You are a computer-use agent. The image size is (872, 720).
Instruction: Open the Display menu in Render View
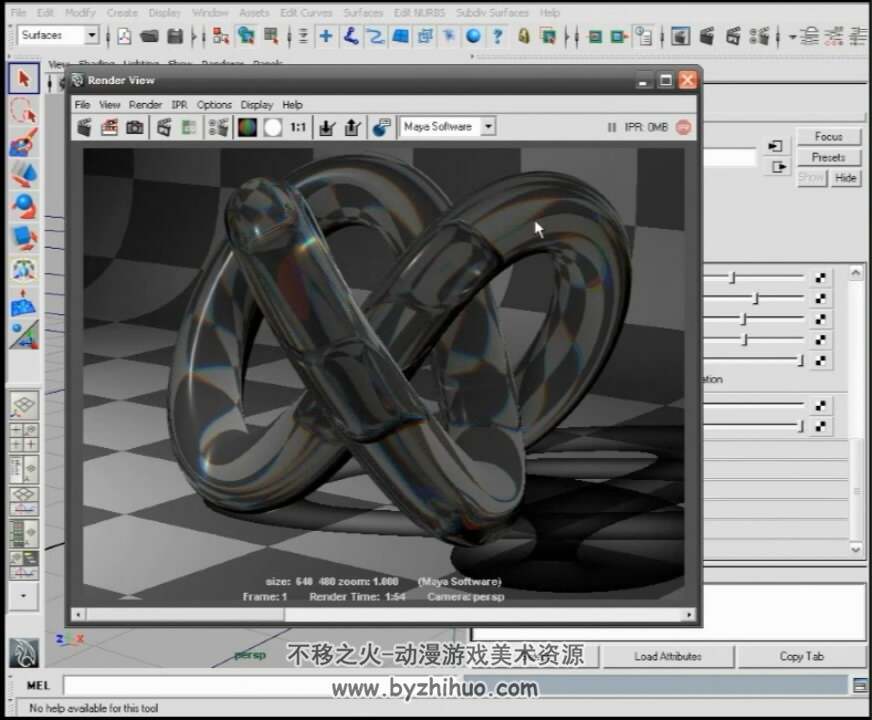[x=256, y=105]
